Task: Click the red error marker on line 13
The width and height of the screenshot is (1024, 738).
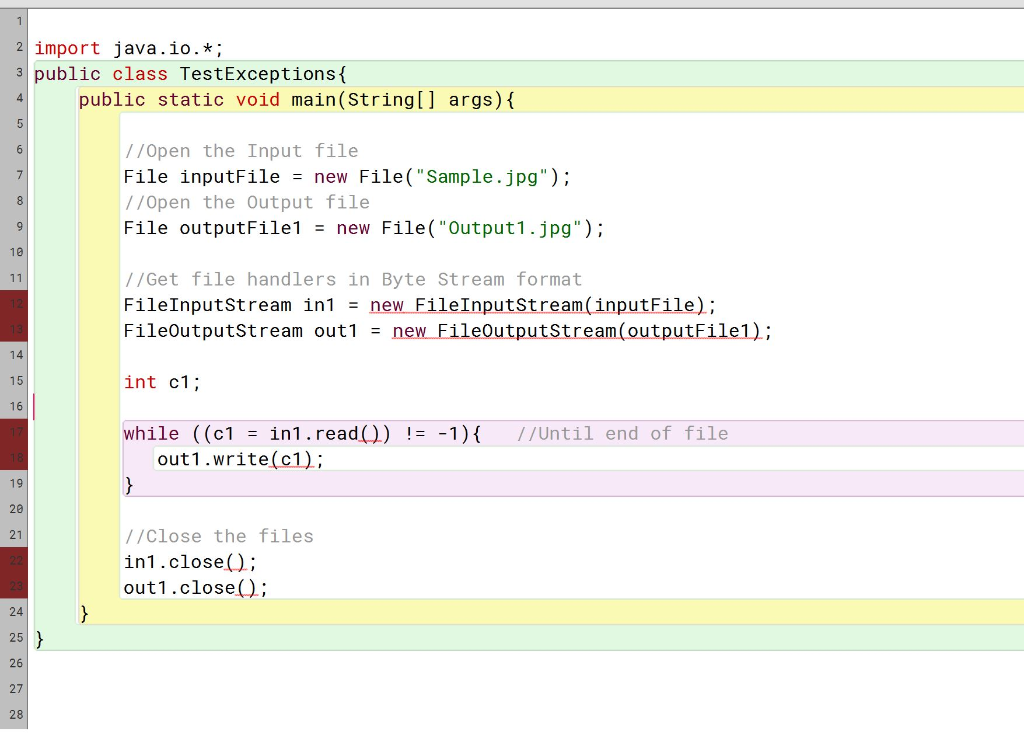Action: (x=13, y=330)
